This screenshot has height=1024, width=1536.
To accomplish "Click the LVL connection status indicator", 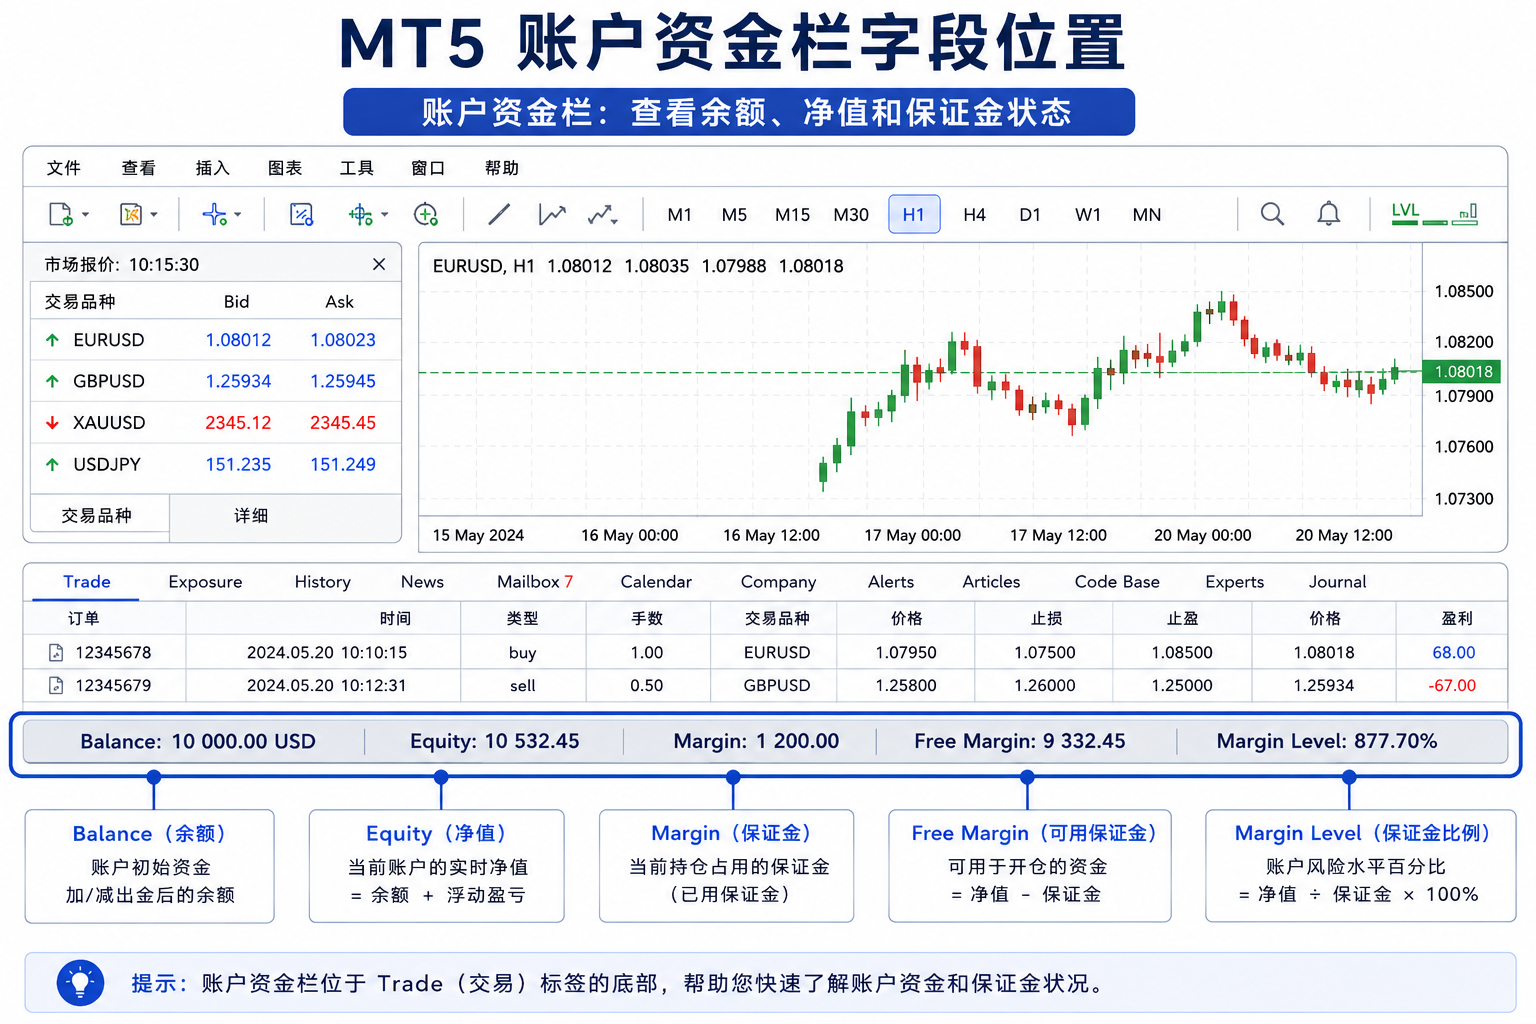I will pos(1405,213).
